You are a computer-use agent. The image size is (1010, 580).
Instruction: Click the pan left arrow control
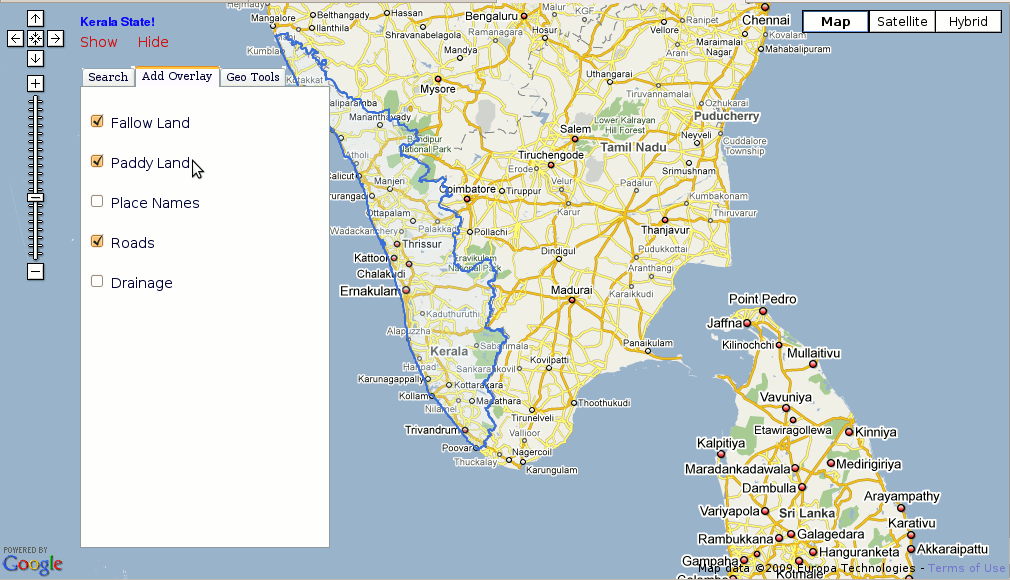14,37
